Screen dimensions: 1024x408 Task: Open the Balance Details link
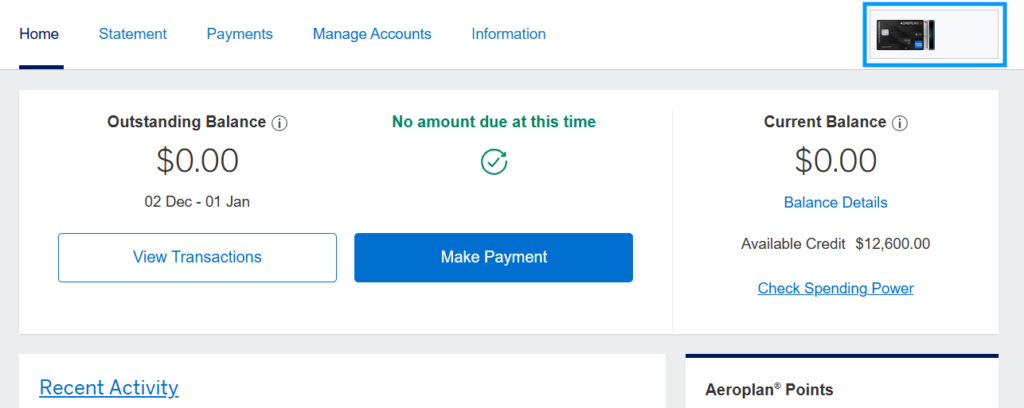click(x=835, y=202)
